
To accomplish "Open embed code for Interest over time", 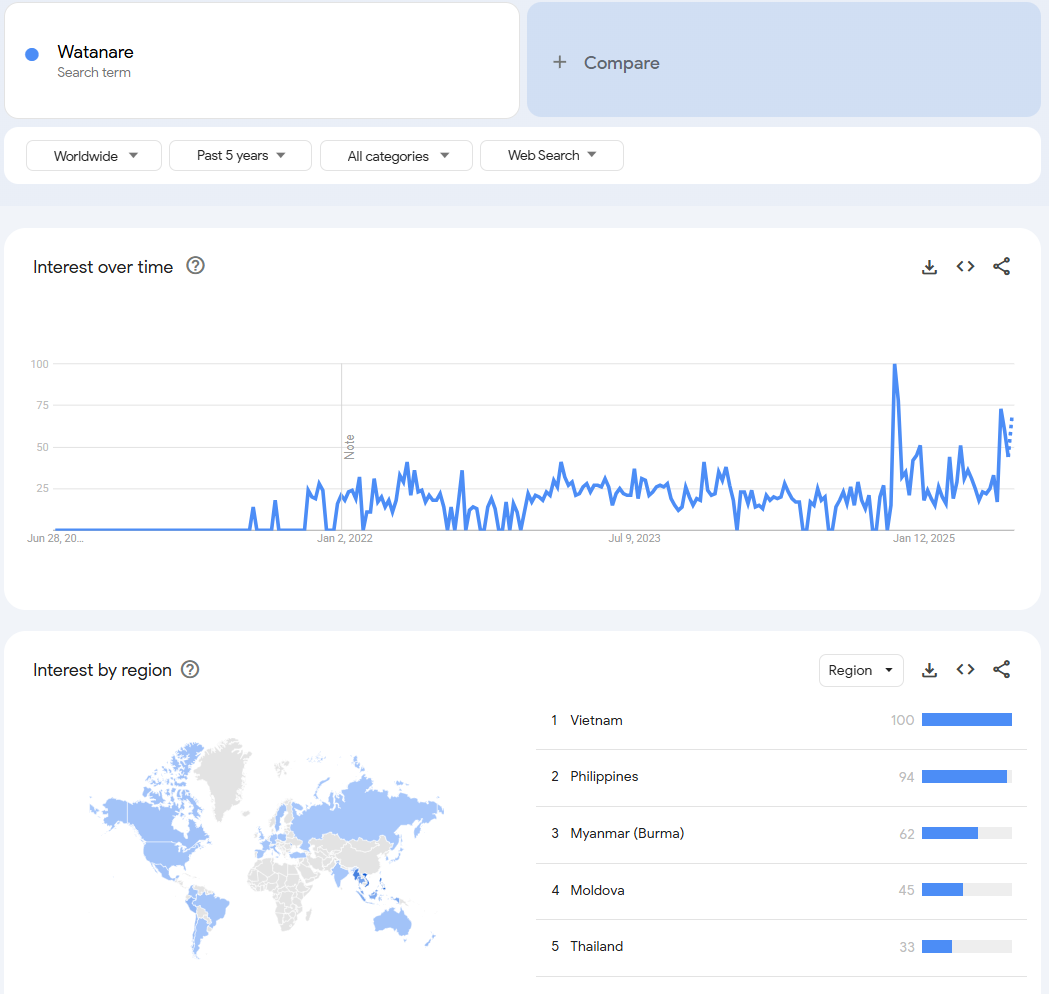I will (965, 267).
